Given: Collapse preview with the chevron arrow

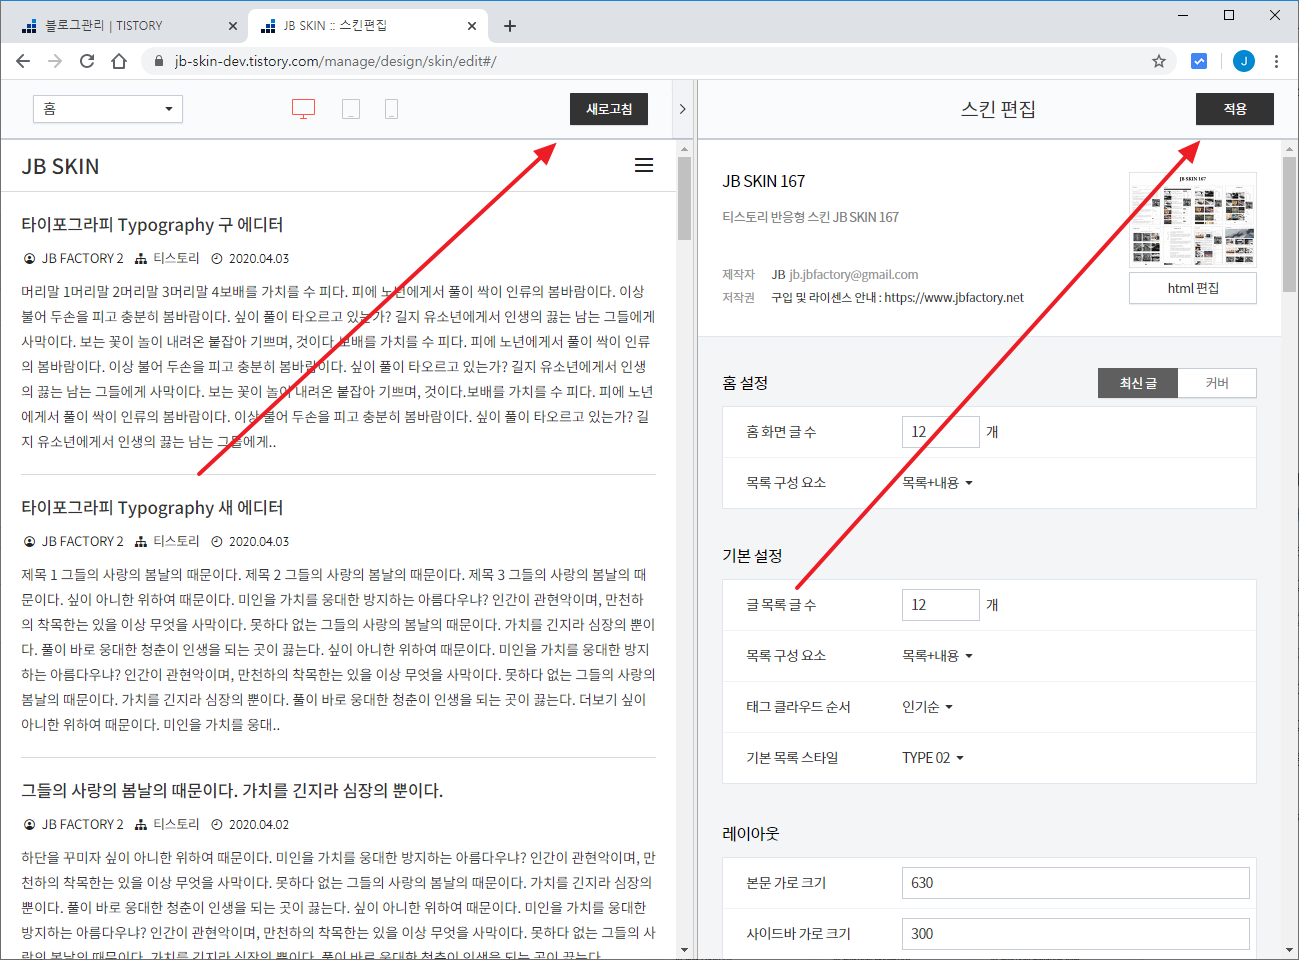Looking at the screenshot, I should (682, 109).
